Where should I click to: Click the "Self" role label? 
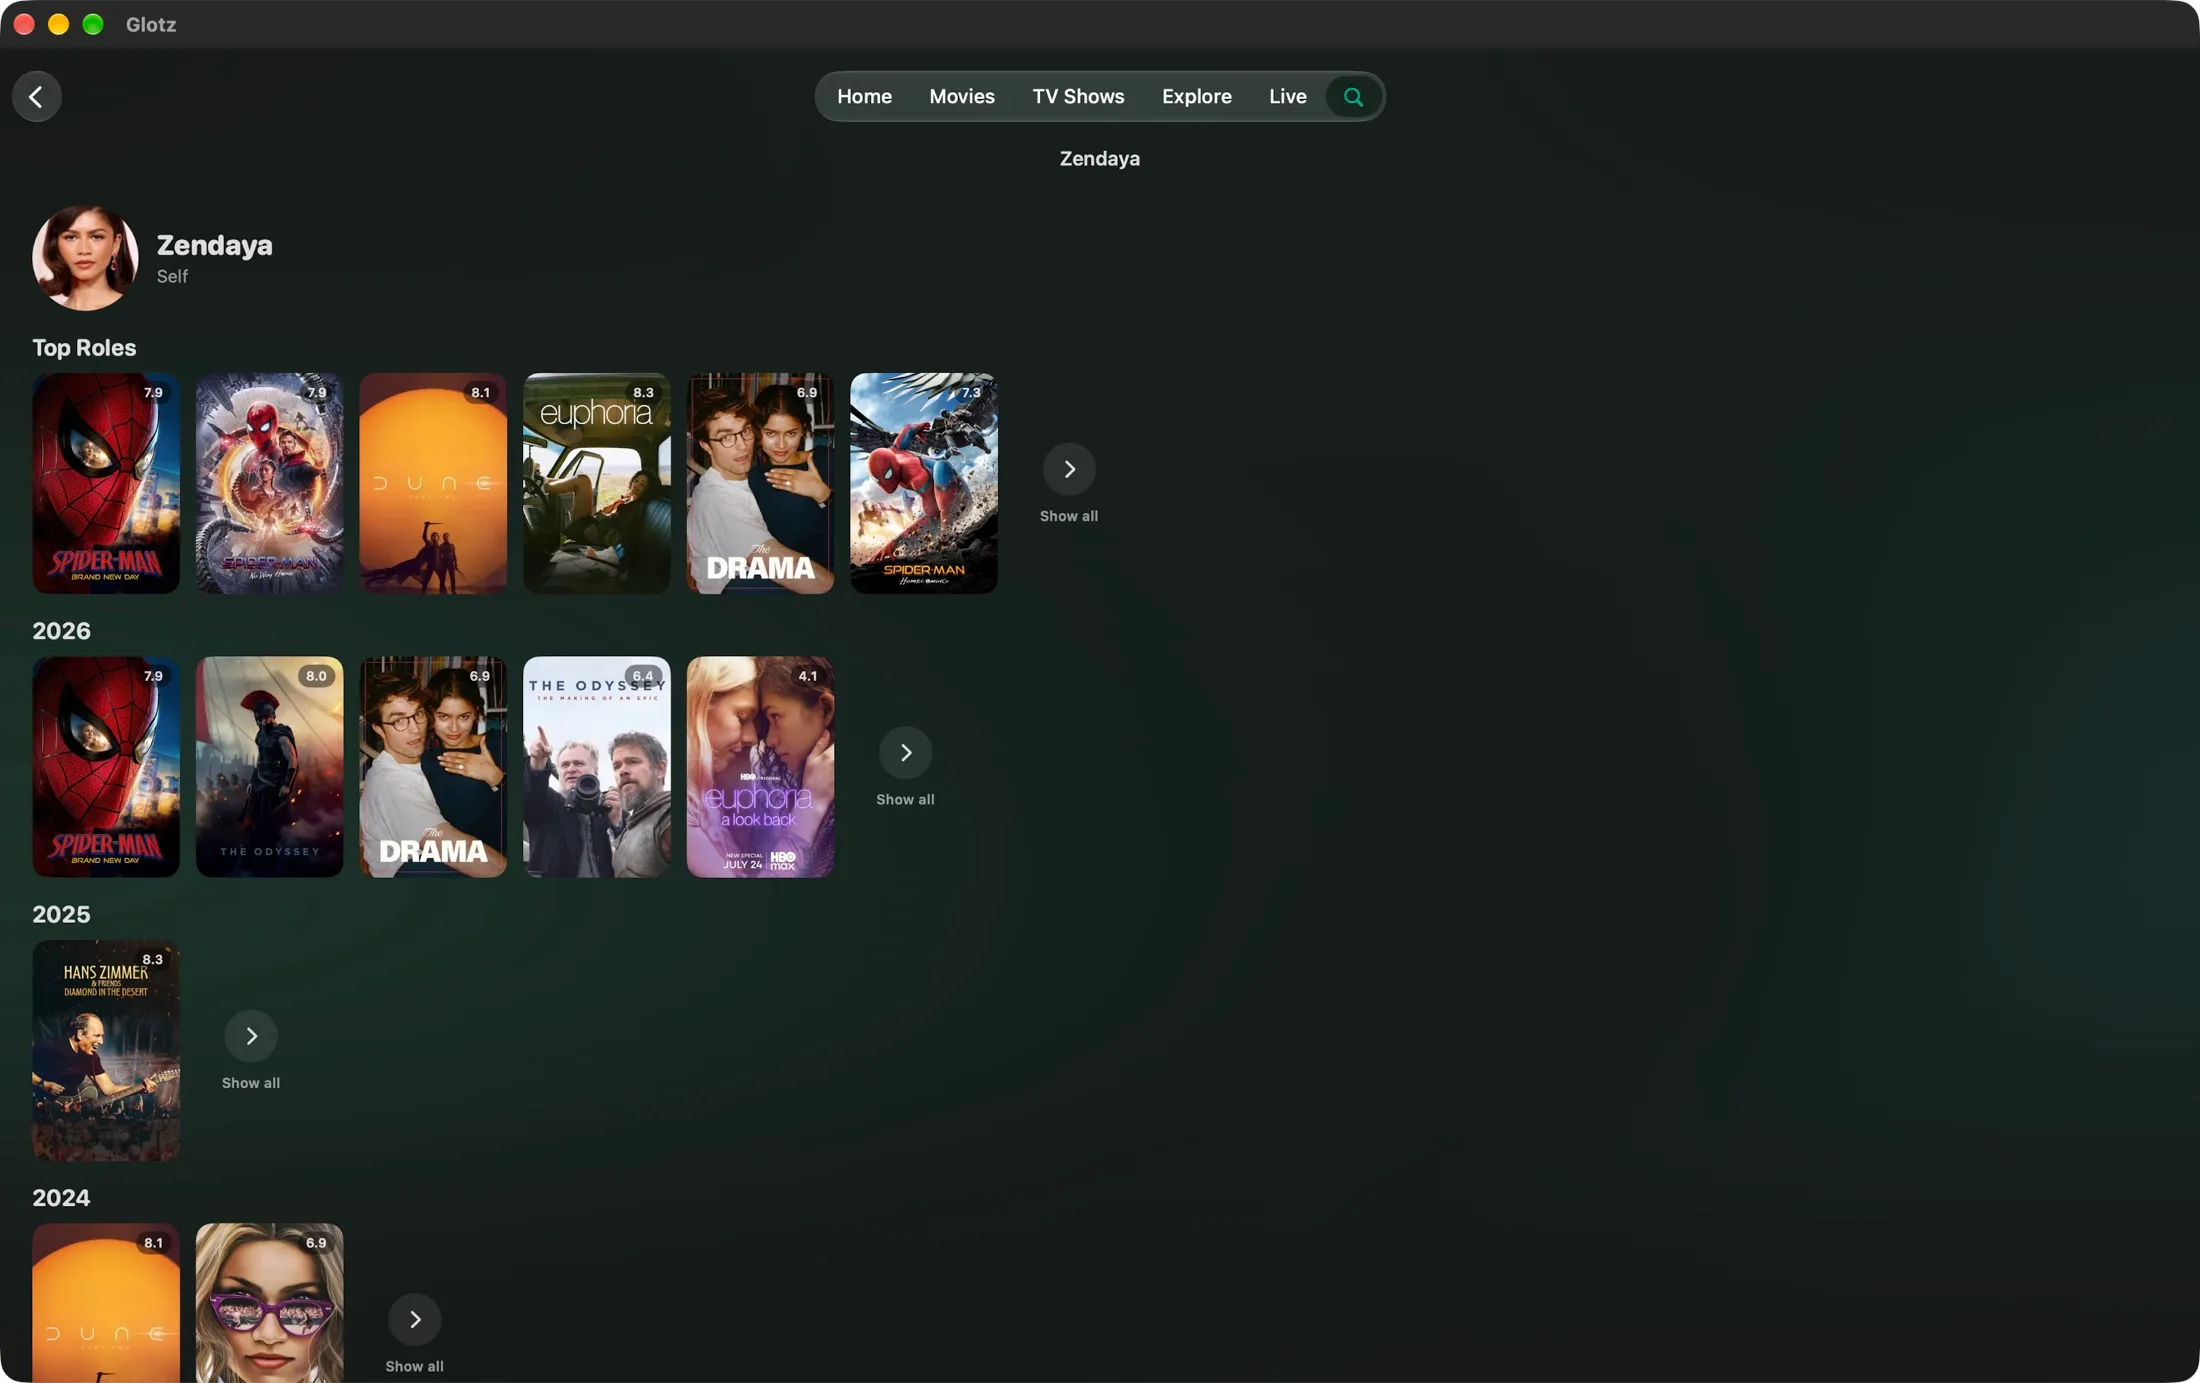172,276
